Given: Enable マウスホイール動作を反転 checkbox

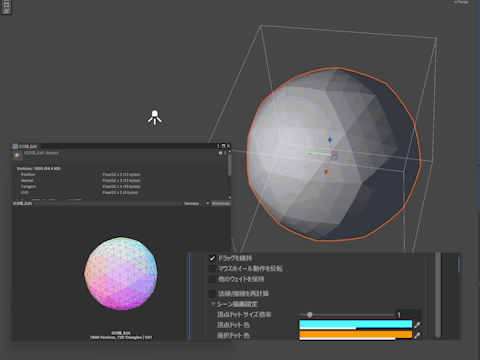Looking at the screenshot, I should pyautogui.click(x=212, y=269).
